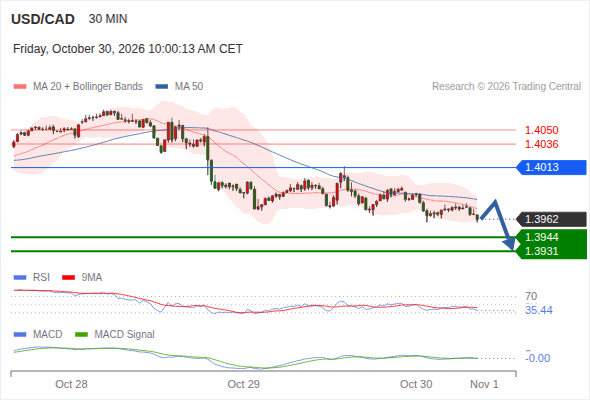590x400 pixels.
Task: Click the 9MA legend red swatch
Action: (x=68, y=278)
